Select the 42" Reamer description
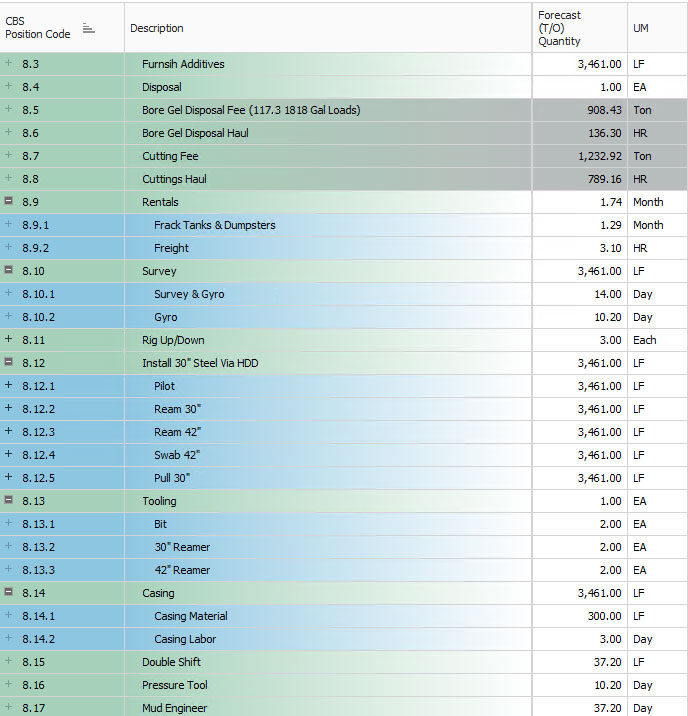The width and height of the screenshot is (688, 716). click(x=182, y=570)
